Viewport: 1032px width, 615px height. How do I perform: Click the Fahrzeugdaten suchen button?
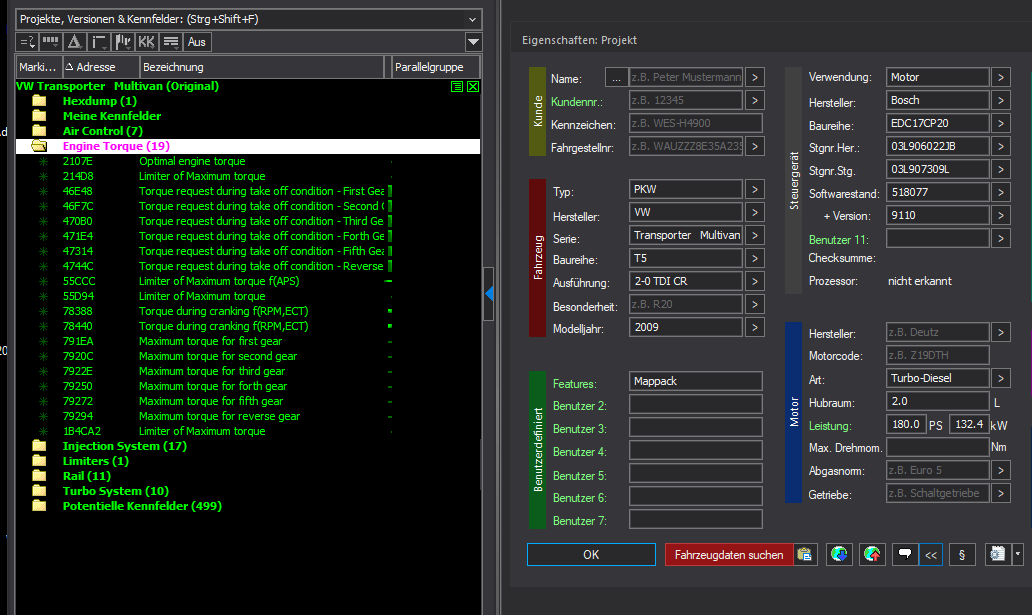[729, 554]
